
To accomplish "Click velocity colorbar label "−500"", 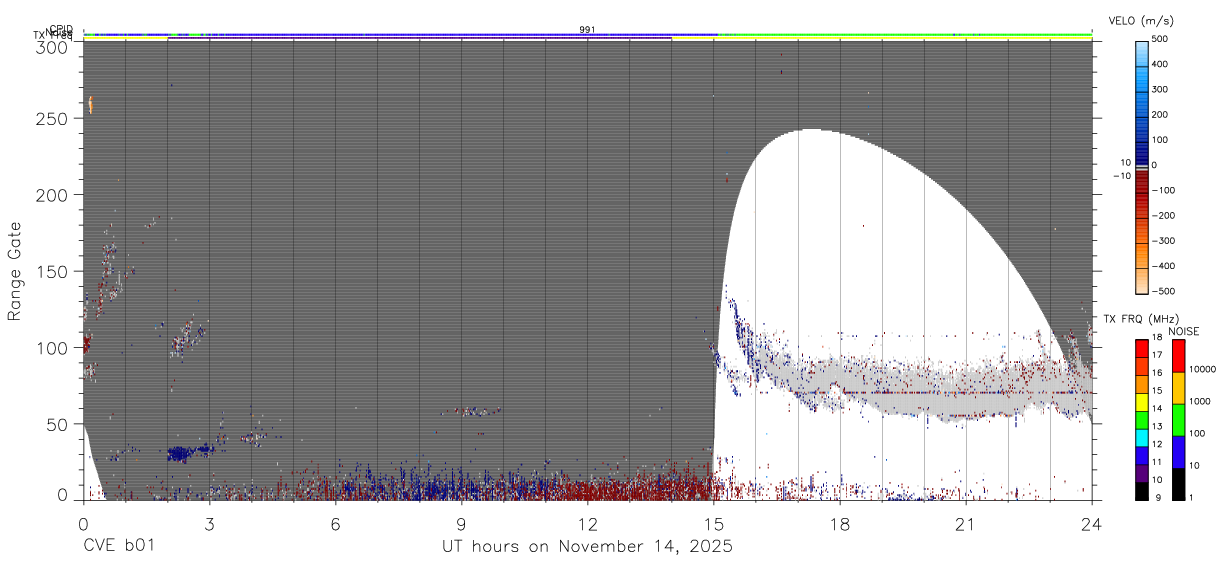I will click(1162, 291).
